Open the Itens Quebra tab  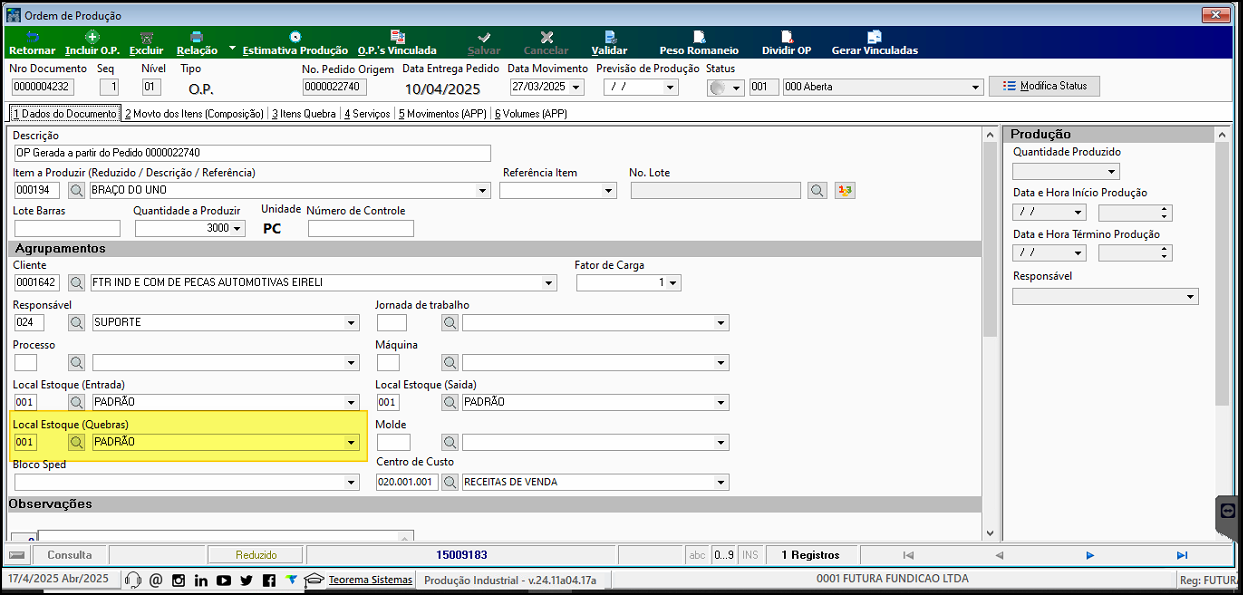click(x=304, y=114)
